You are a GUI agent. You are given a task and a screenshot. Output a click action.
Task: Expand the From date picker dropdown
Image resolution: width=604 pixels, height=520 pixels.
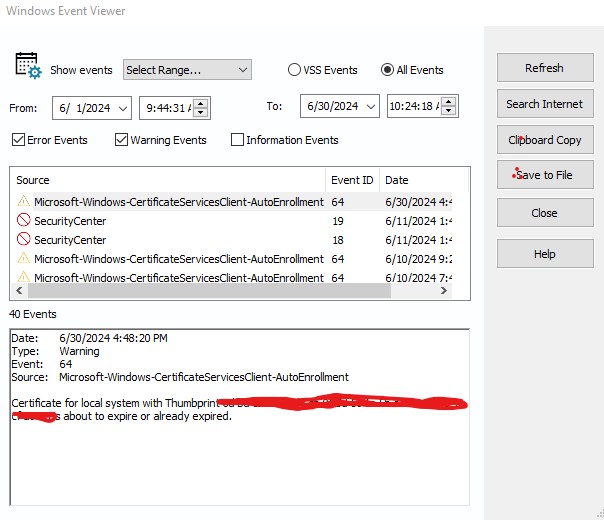click(x=123, y=107)
